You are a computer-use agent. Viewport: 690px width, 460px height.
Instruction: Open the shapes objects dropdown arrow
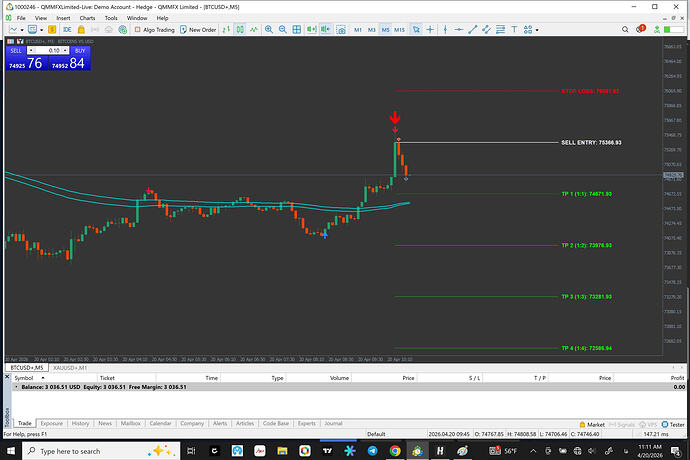[x=537, y=30]
